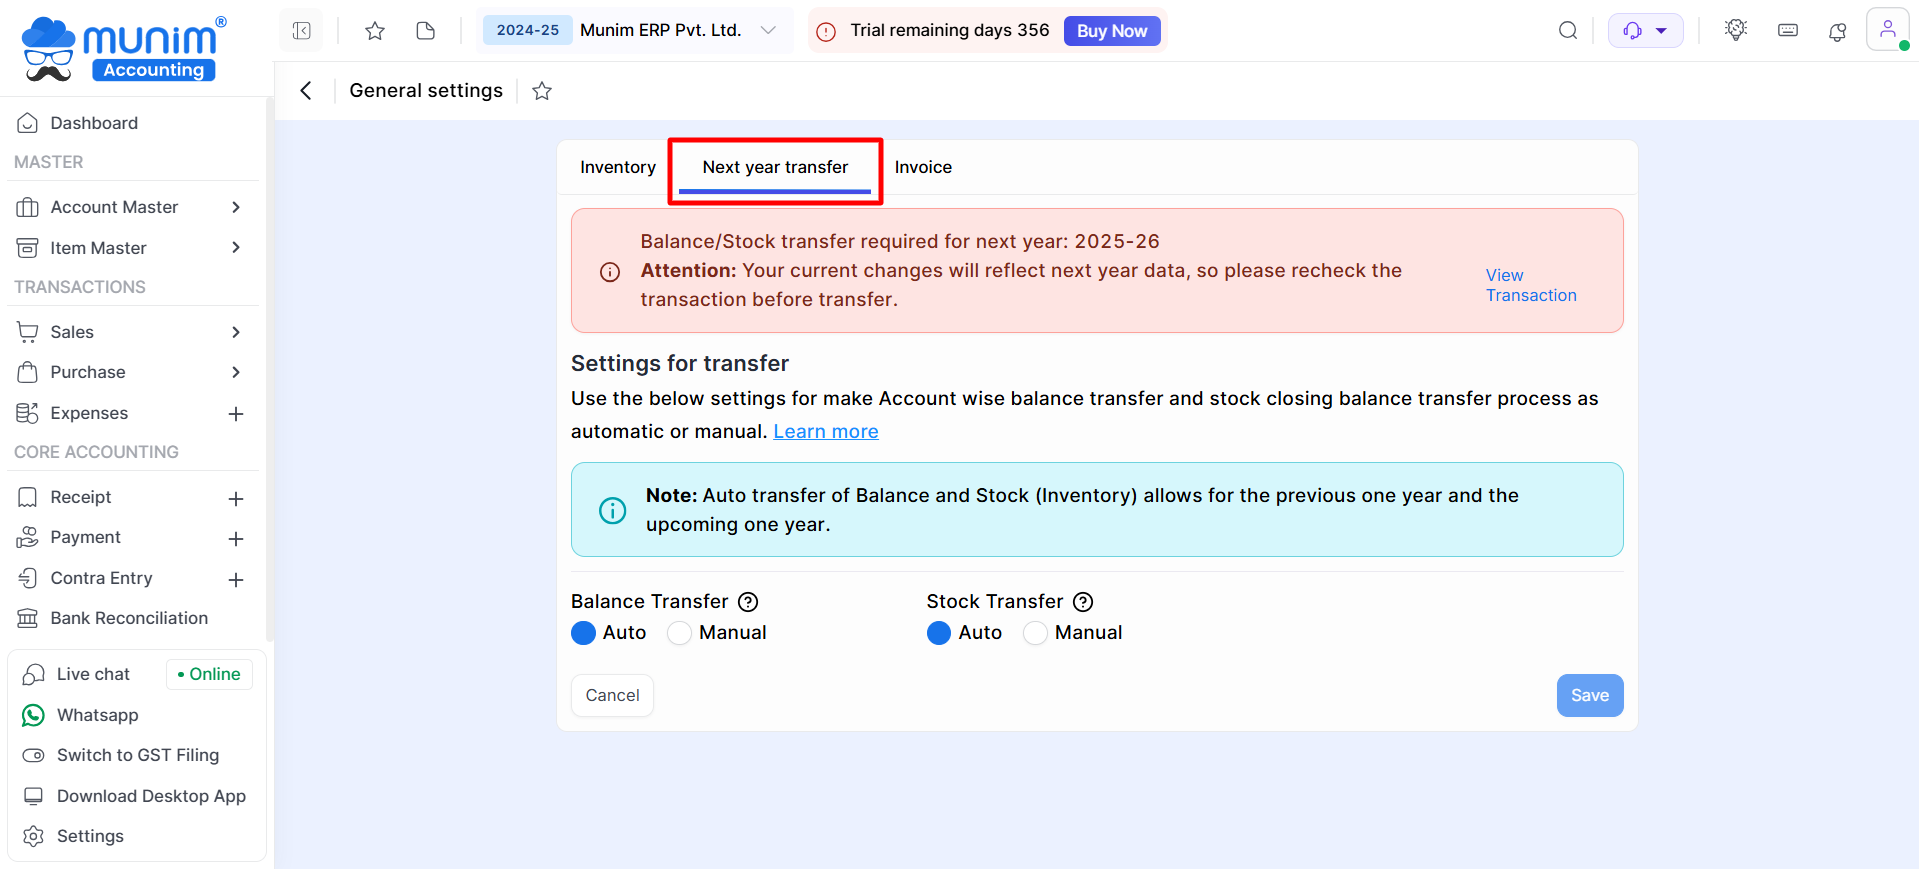
Task: Open the Munim ERP company dropdown
Action: pyautogui.click(x=768, y=30)
